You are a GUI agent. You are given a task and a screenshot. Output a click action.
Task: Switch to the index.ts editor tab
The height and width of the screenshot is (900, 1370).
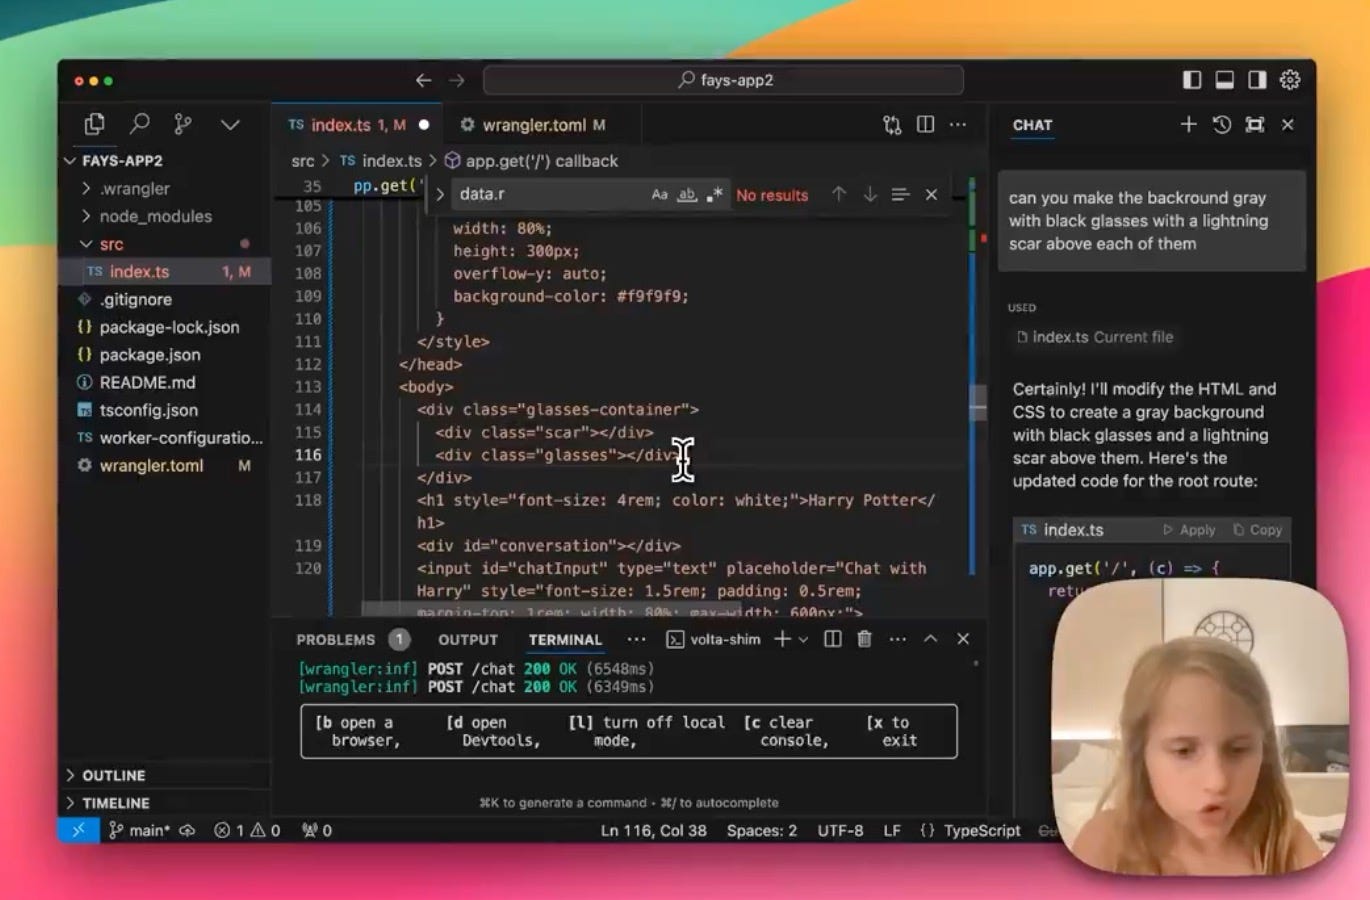tap(357, 125)
